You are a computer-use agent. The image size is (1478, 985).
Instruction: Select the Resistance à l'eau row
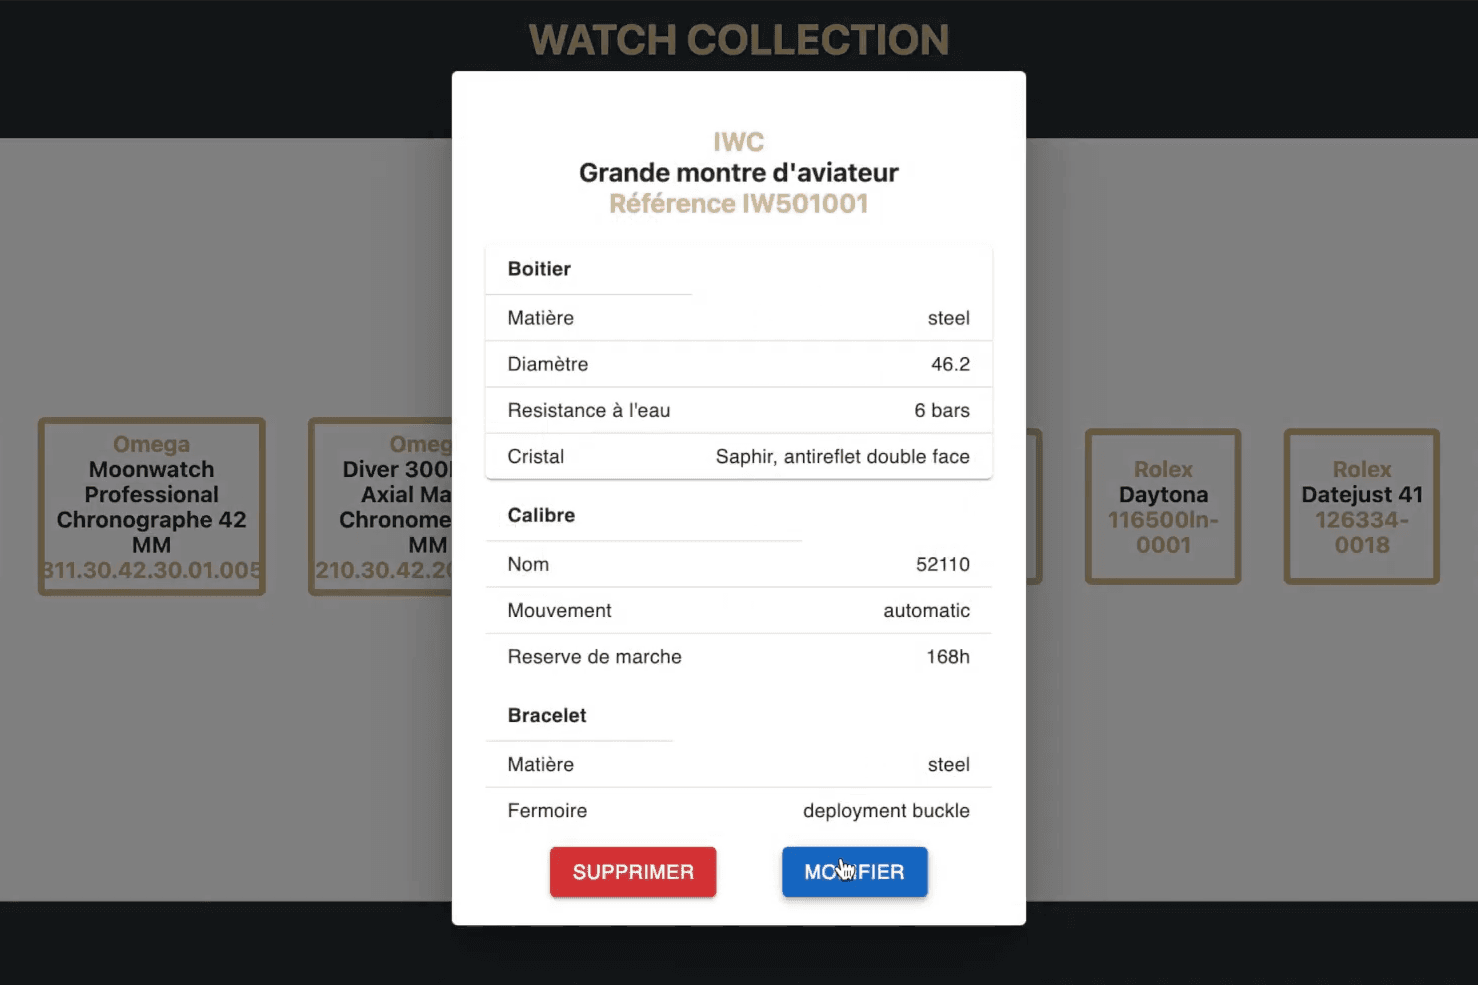click(x=738, y=410)
